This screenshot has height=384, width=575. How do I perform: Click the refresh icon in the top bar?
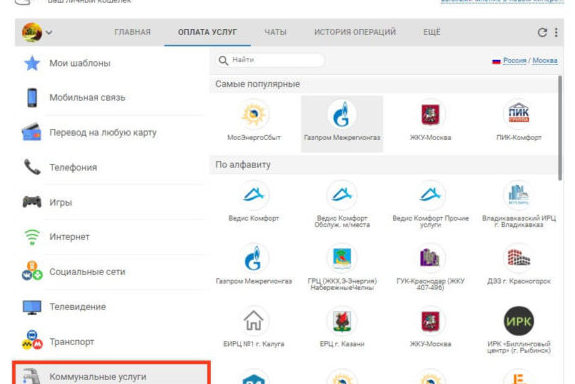click(542, 32)
